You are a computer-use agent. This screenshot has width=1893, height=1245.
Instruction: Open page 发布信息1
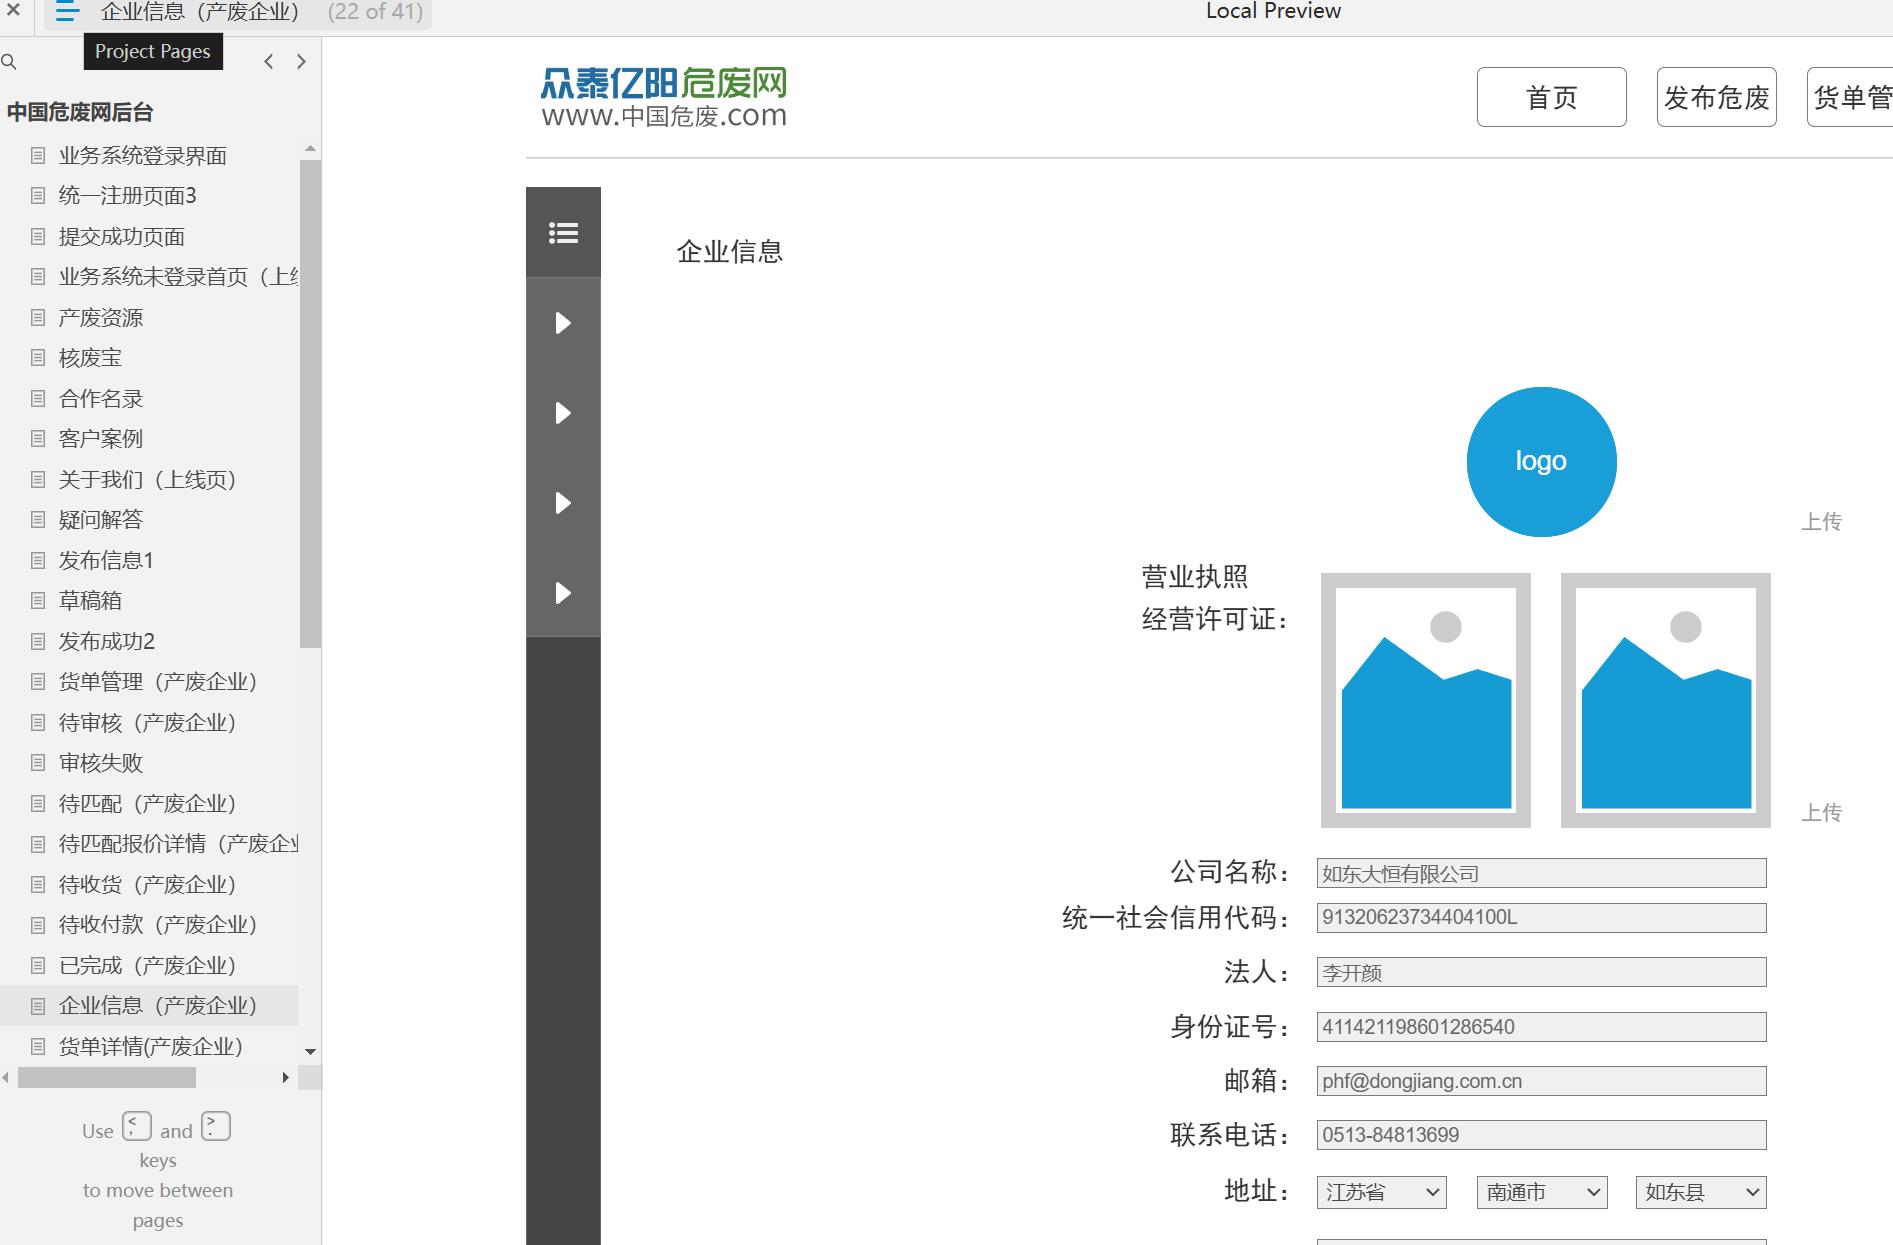coord(106,561)
